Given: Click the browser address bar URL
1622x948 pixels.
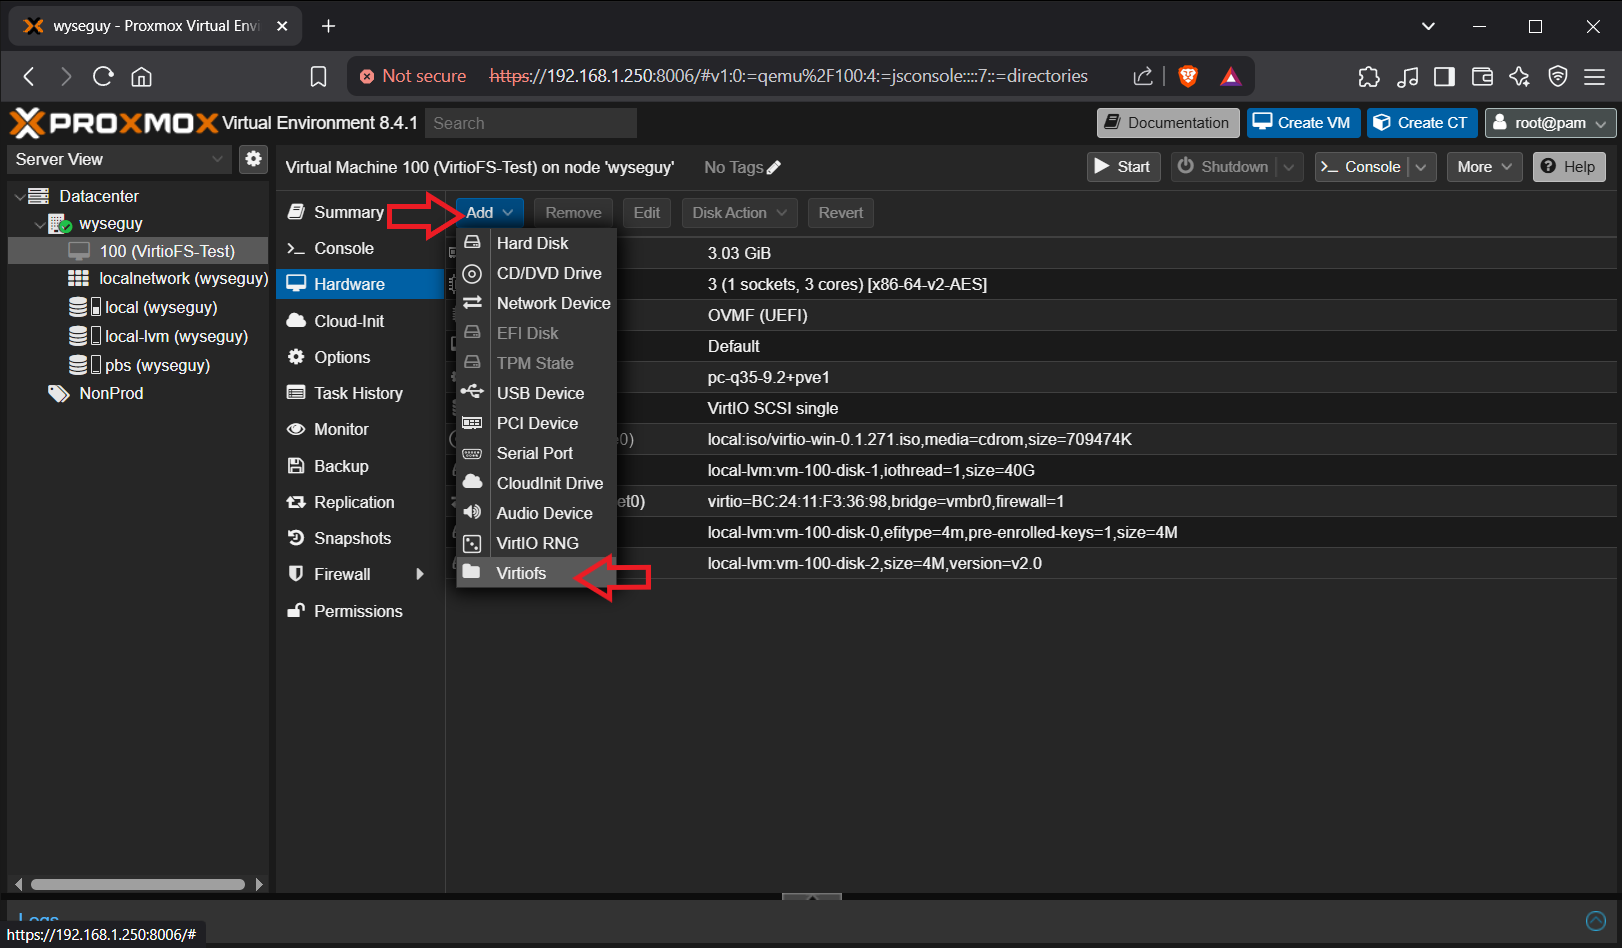Looking at the screenshot, I should (788, 76).
